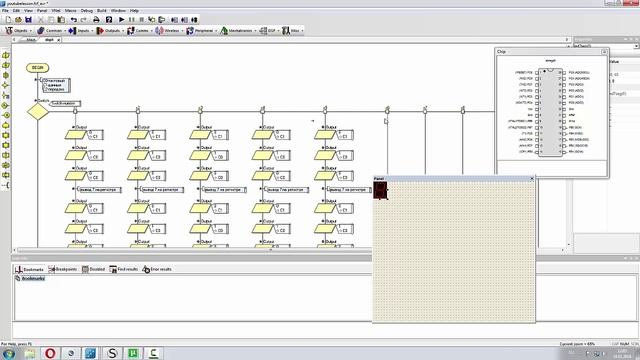
Task: Switch to the Error results tab
Action: click(157, 269)
